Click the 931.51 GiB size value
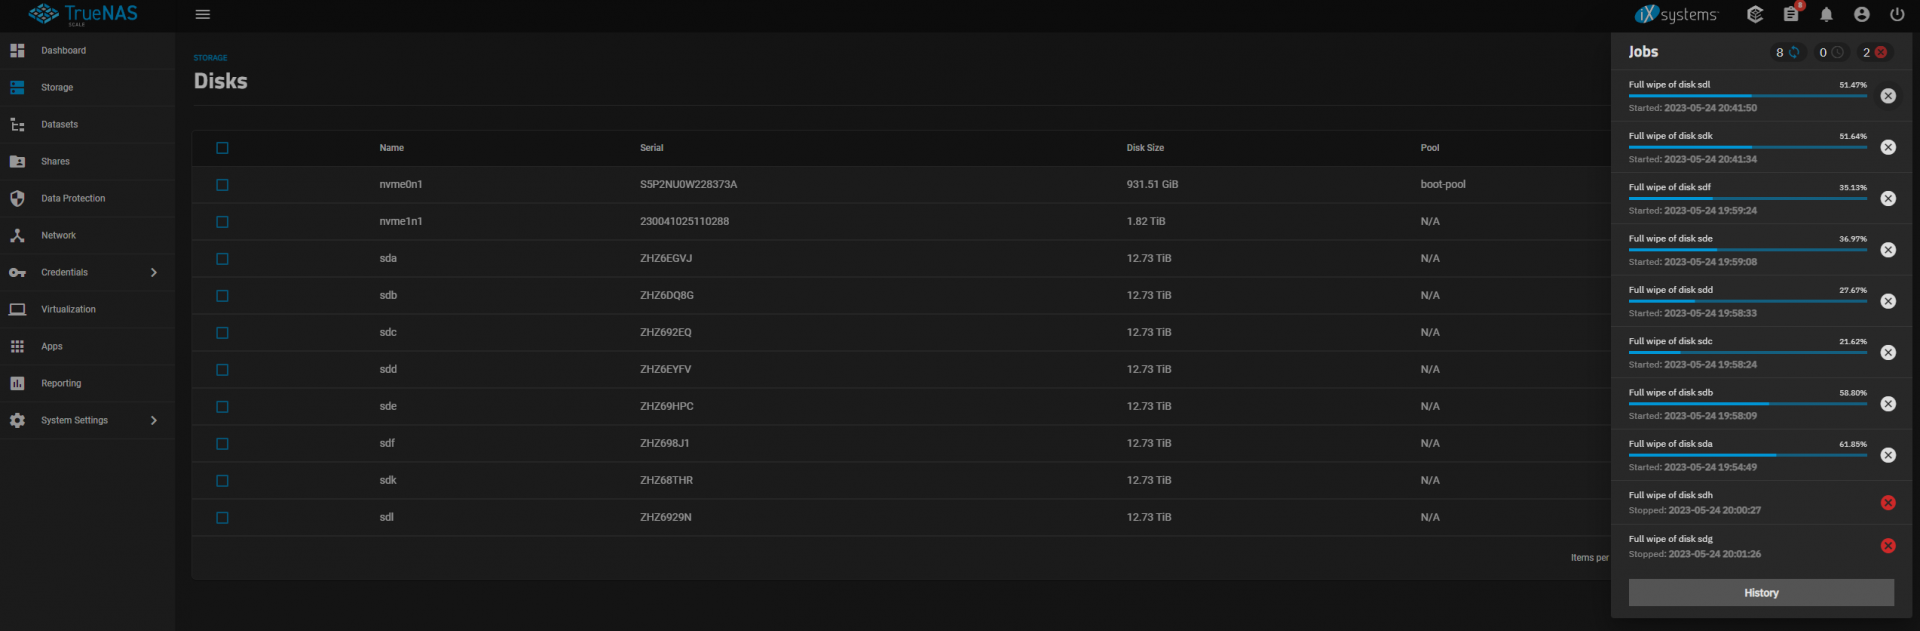This screenshot has width=1920, height=631. (x=1152, y=185)
